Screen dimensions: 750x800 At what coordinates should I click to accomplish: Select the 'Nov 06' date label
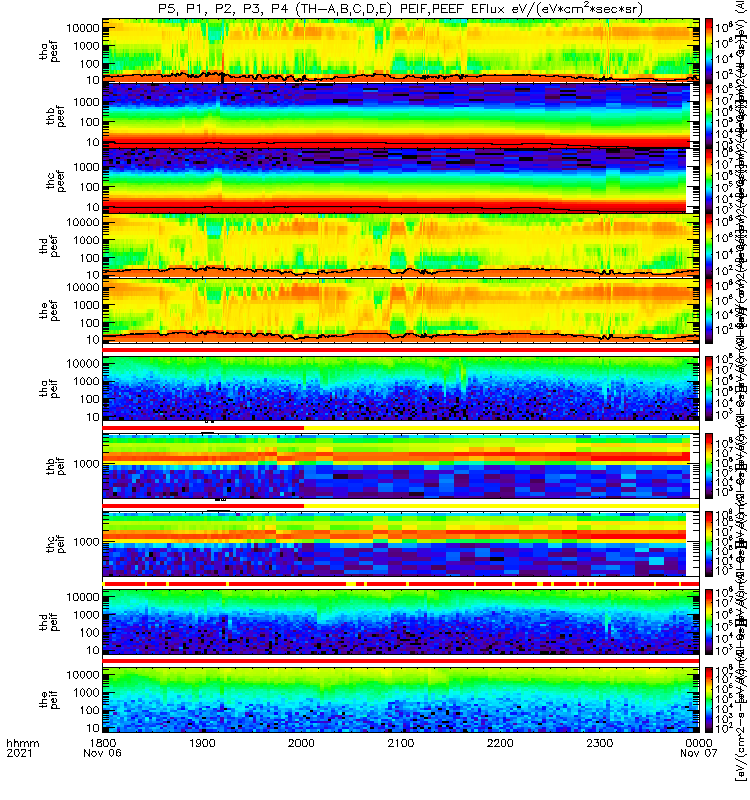tap(103, 753)
